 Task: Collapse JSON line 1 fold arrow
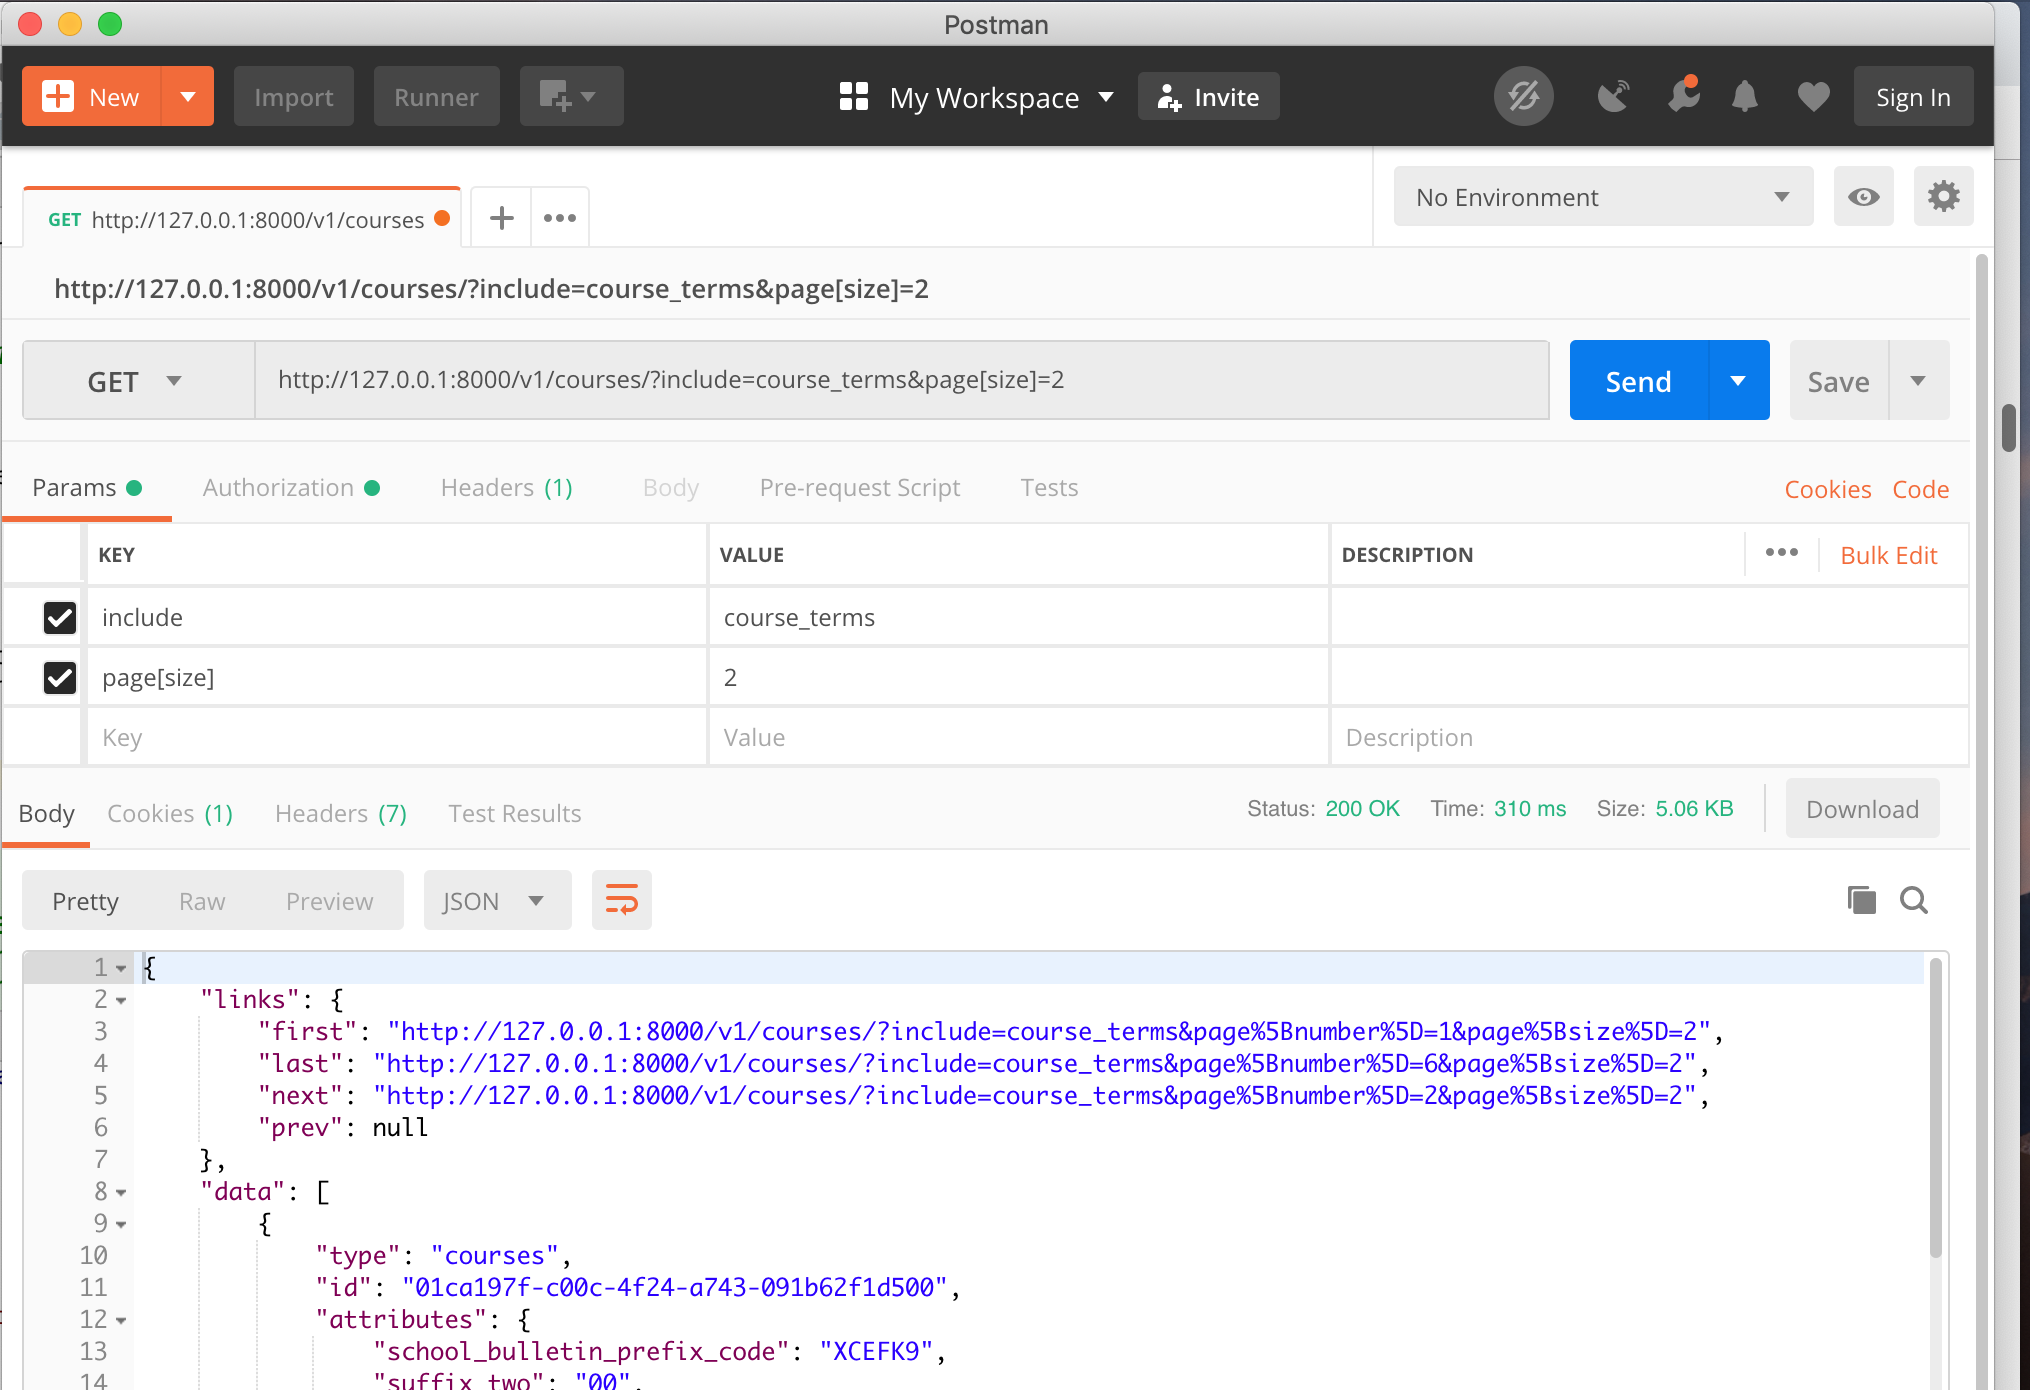[x=121, y=968]
